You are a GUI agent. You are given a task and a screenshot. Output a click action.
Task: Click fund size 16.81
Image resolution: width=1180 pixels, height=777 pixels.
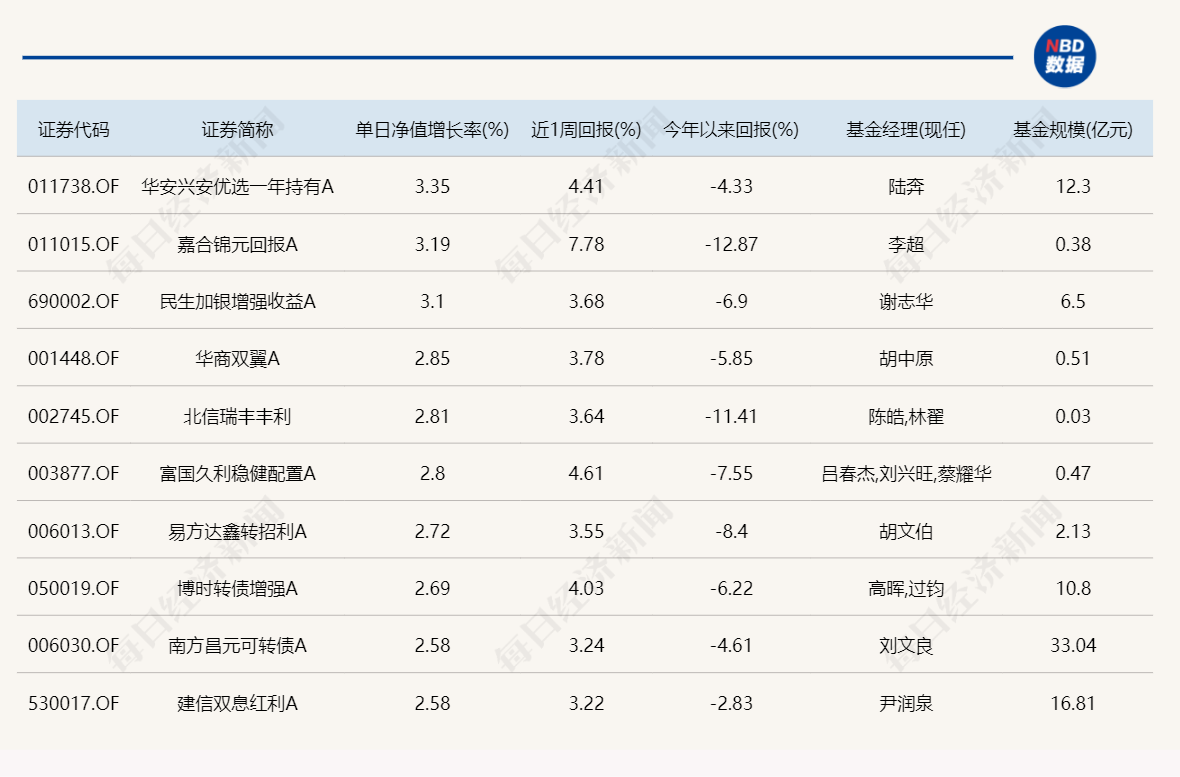(1072, 704)
